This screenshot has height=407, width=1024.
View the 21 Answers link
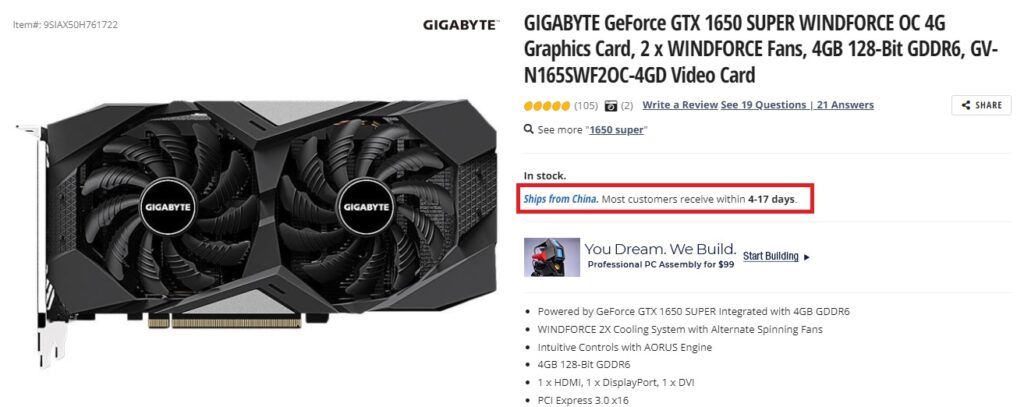coord(844,105)
